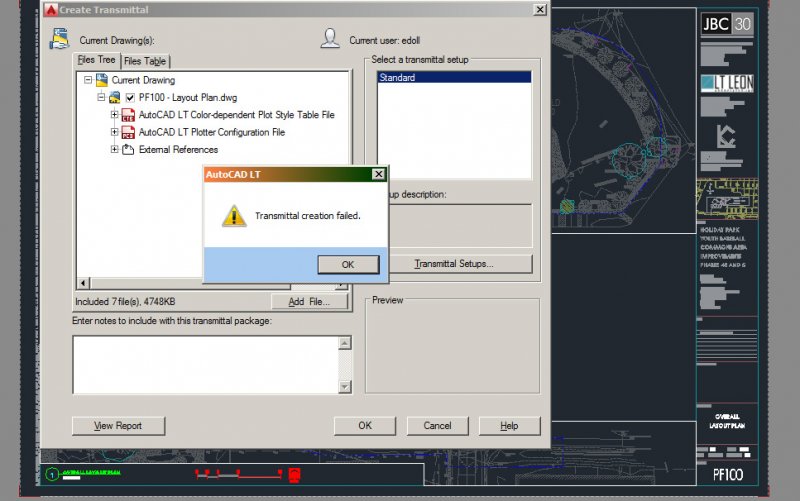Image resolution: width=800 pixels, height=501 pixels.
Task: Click the PF100 sheet number in the title block
Action: click(x=728, y=475)
